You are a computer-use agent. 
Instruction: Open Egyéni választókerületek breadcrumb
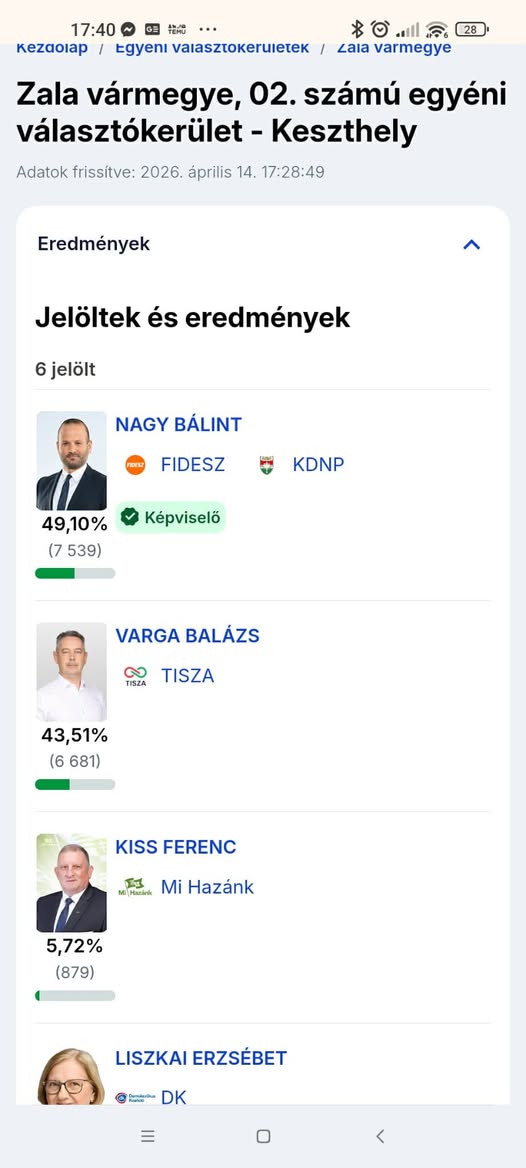pos(212,48)
